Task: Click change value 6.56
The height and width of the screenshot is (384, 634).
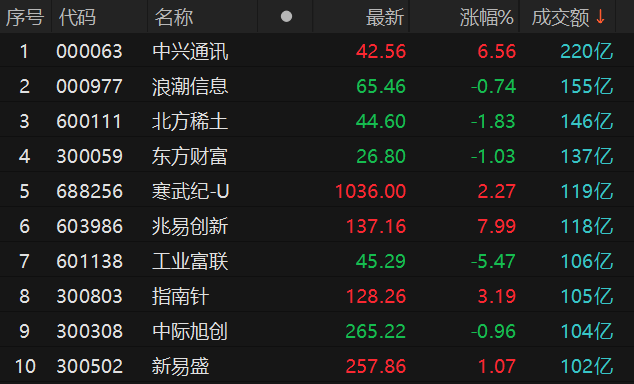Action: (497, 52)
